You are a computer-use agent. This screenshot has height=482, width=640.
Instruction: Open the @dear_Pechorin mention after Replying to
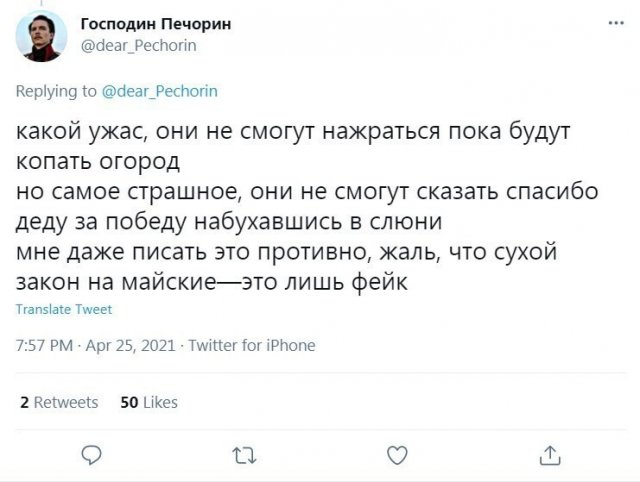click(x=160, y=90)
